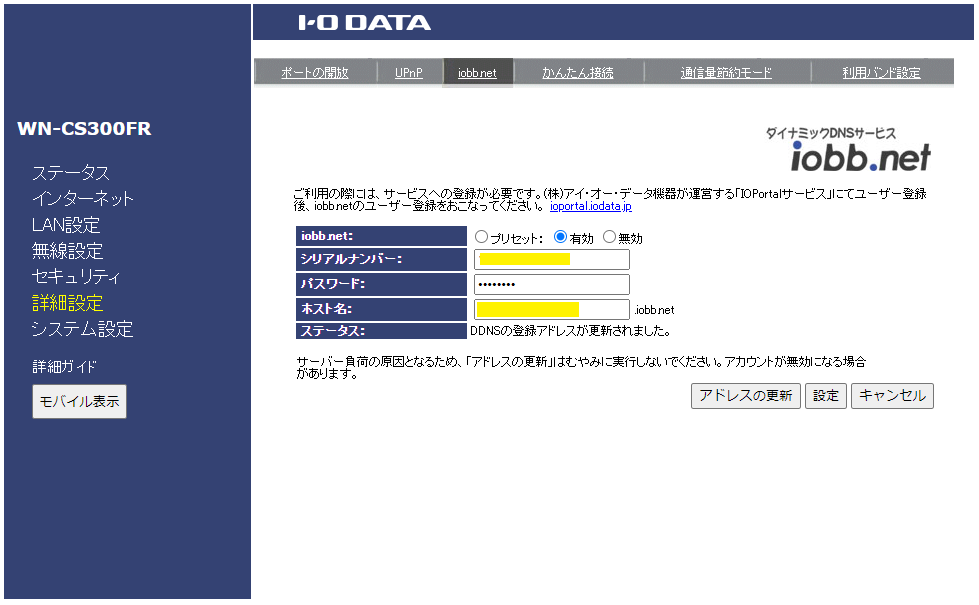
Task: Click the I-O DATA logo
Action: [x=365, y=23]
